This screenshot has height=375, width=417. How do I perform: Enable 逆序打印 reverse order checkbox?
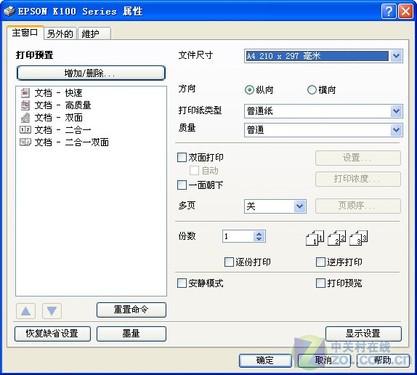point(320,262)
